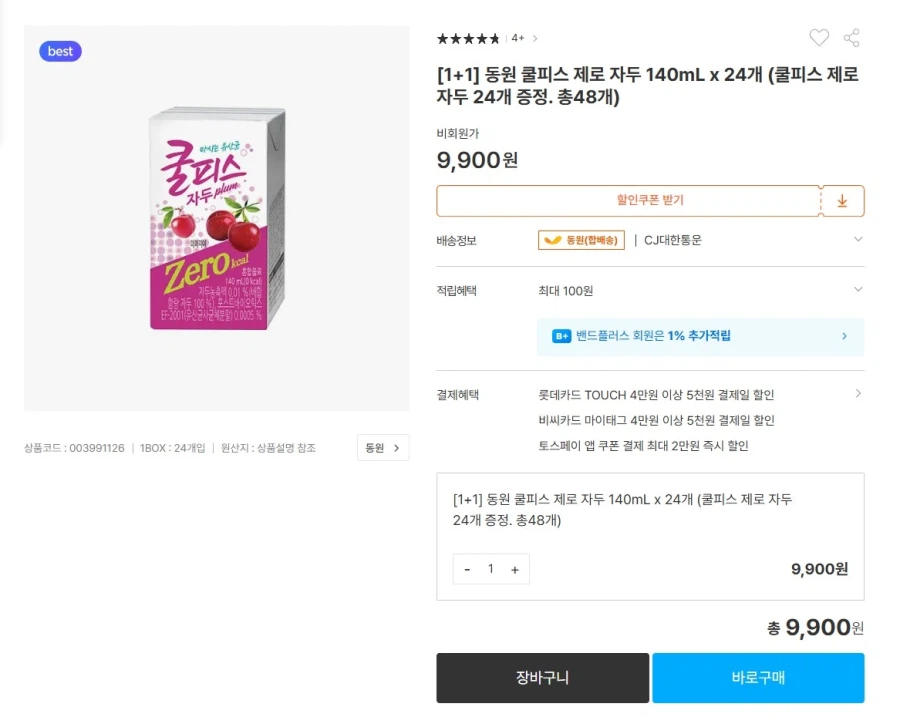
Task: Expand the 배송정보 delivery info section
Action: pyautogui.click(x=857, y=239)
